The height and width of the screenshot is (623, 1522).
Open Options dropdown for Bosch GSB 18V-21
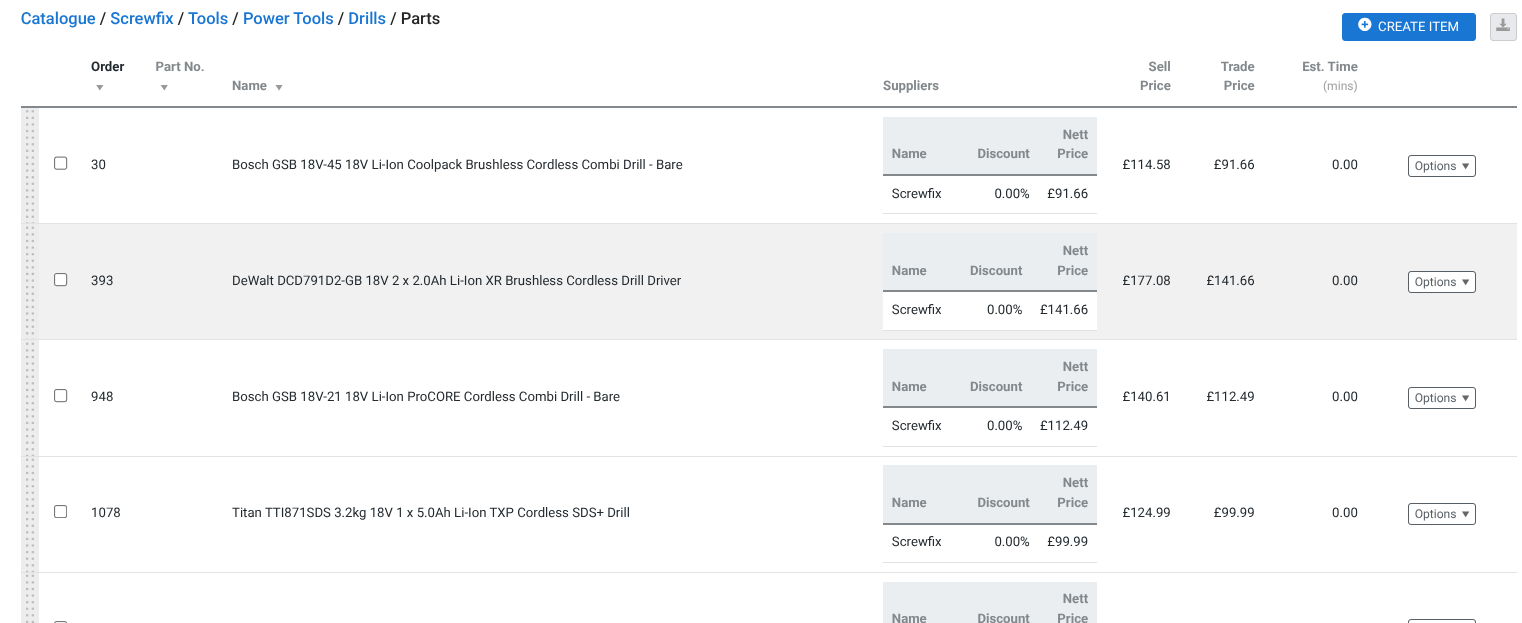tap(1441, 398)
